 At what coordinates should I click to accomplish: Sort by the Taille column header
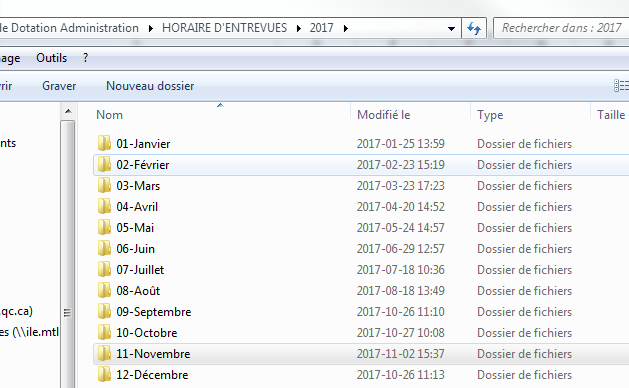click(611, 114)
